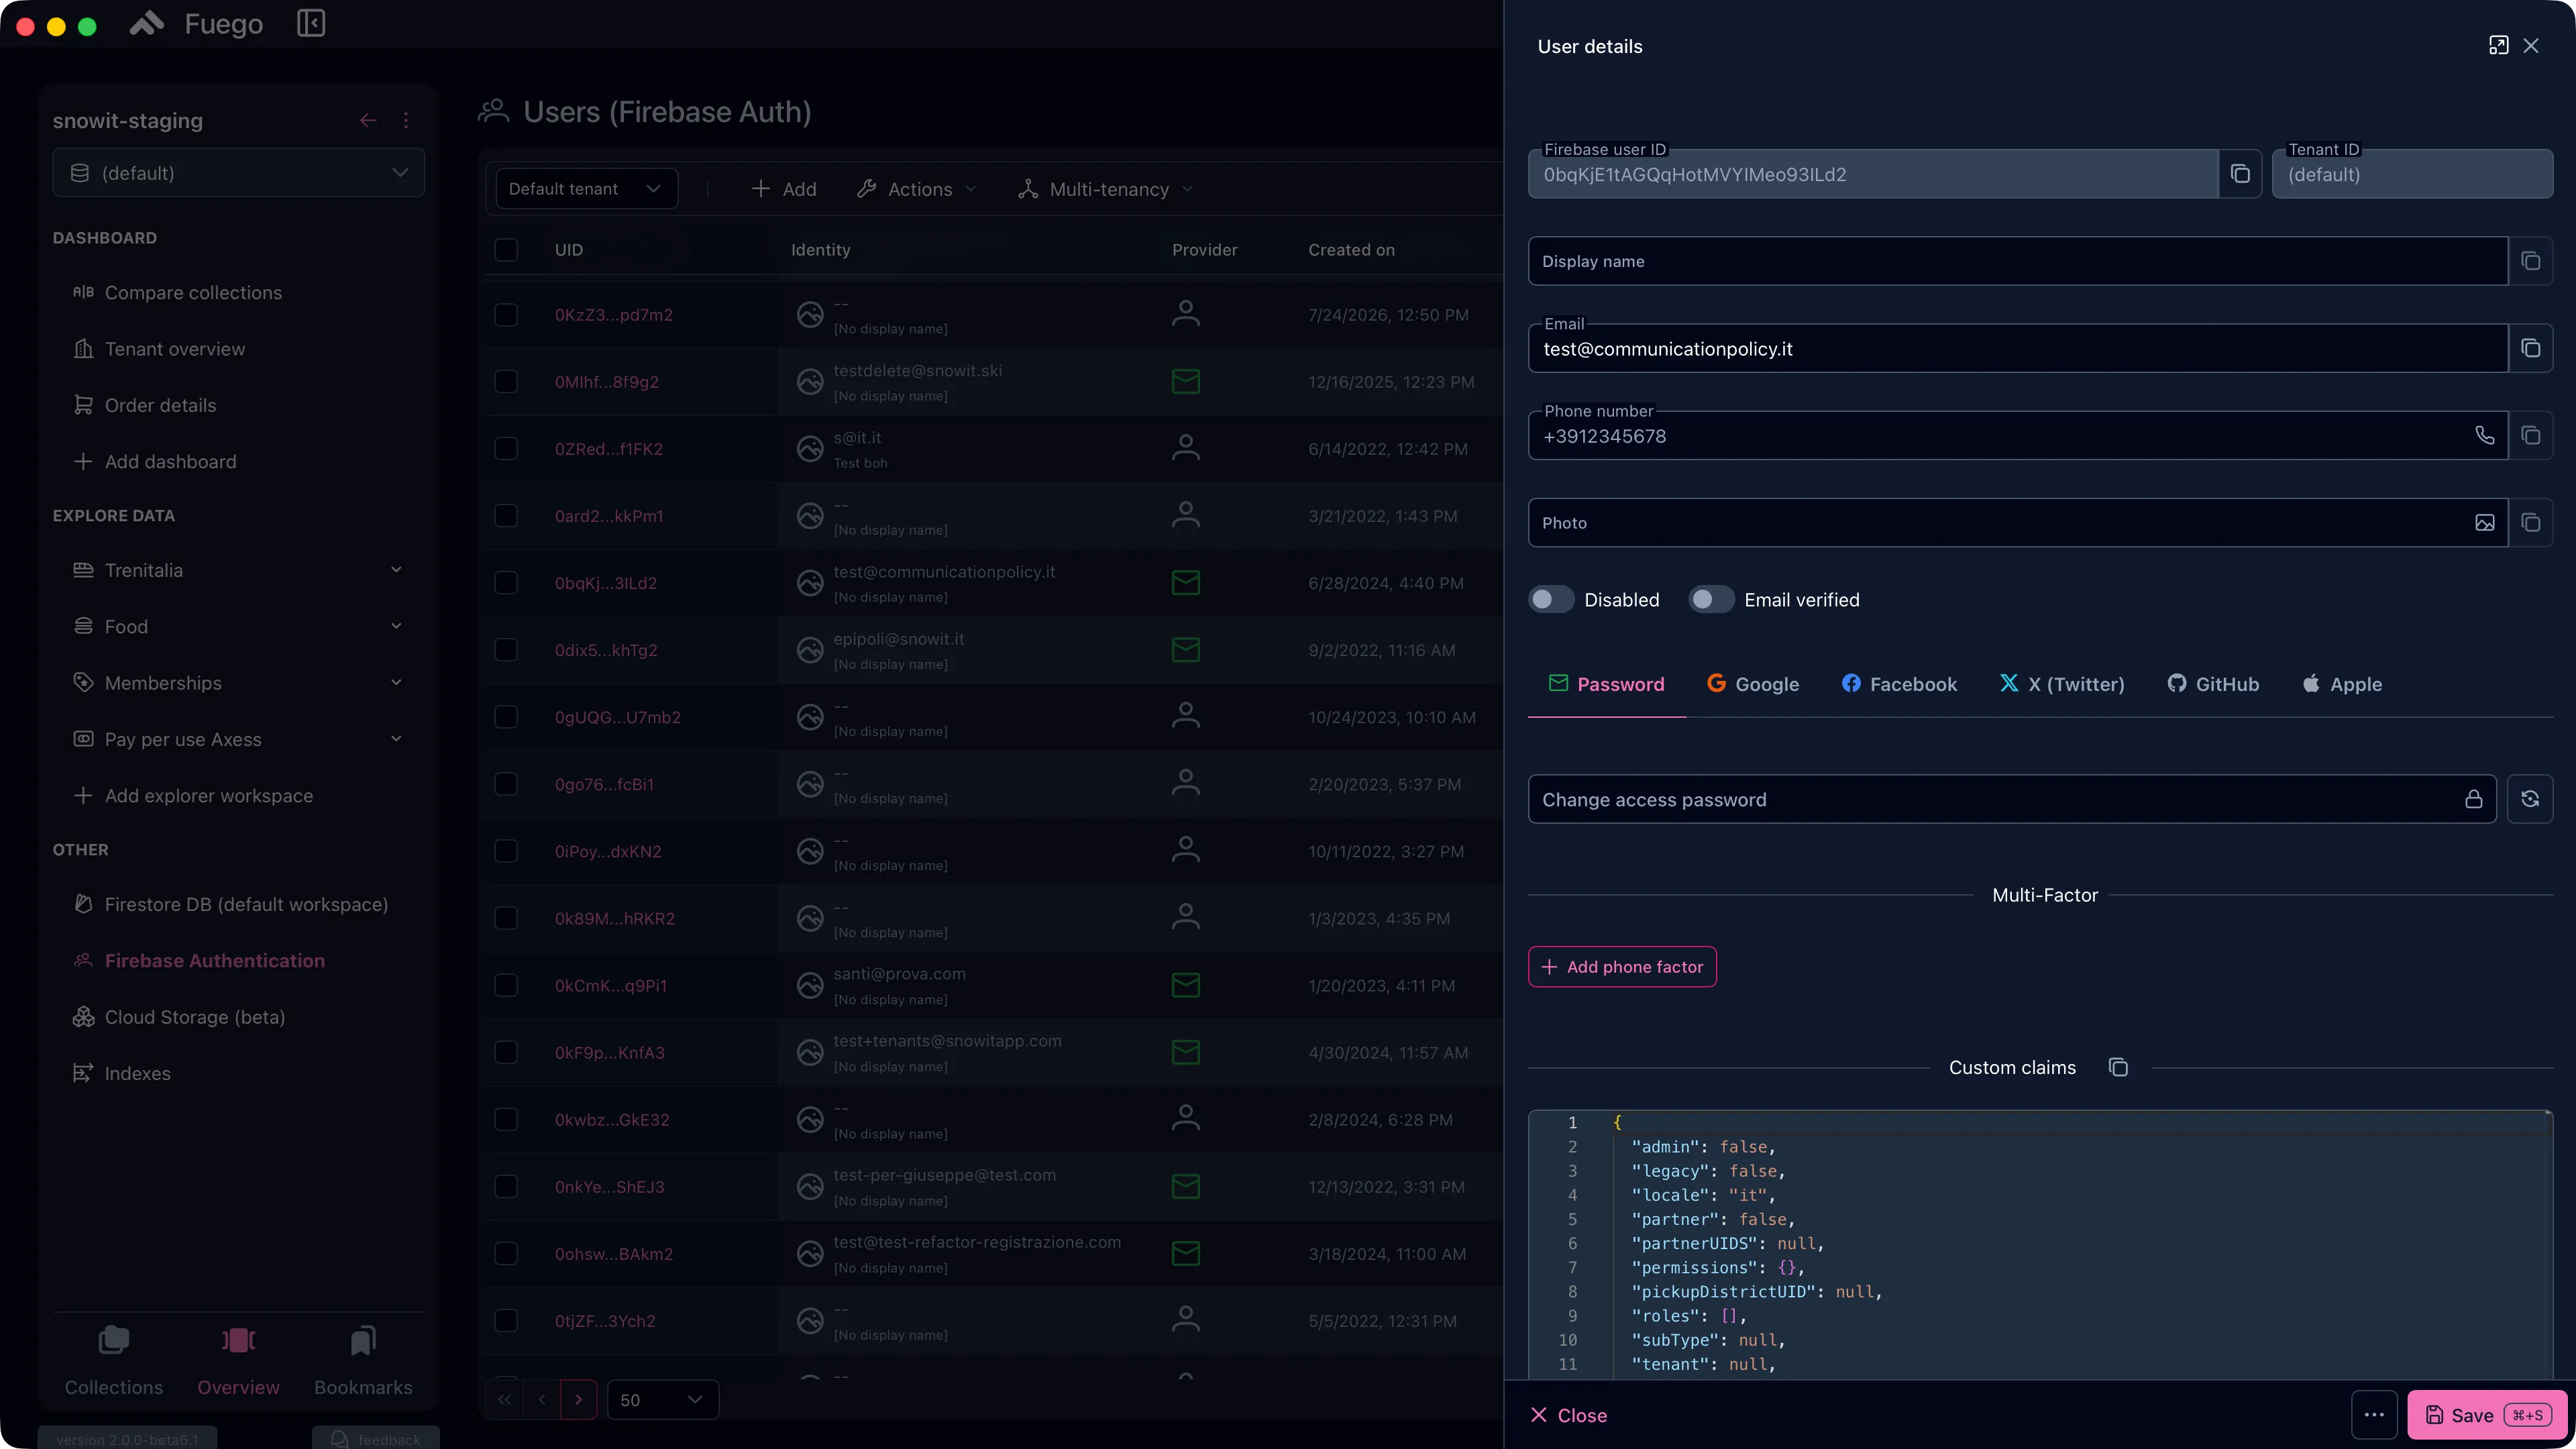Open the Actions dropdown menu
Viewport: 2576px width, 1449px height.
pos(917,189)
